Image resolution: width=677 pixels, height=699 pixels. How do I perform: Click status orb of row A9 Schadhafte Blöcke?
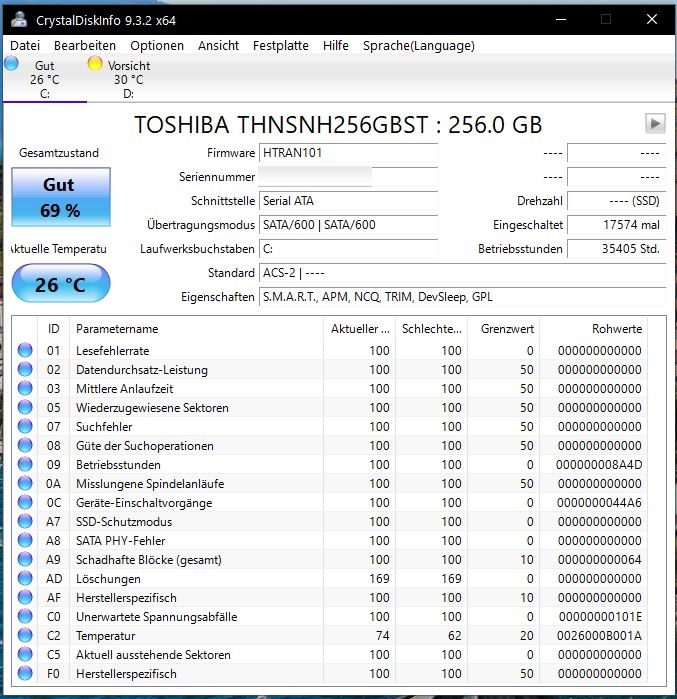click(25, 559)
